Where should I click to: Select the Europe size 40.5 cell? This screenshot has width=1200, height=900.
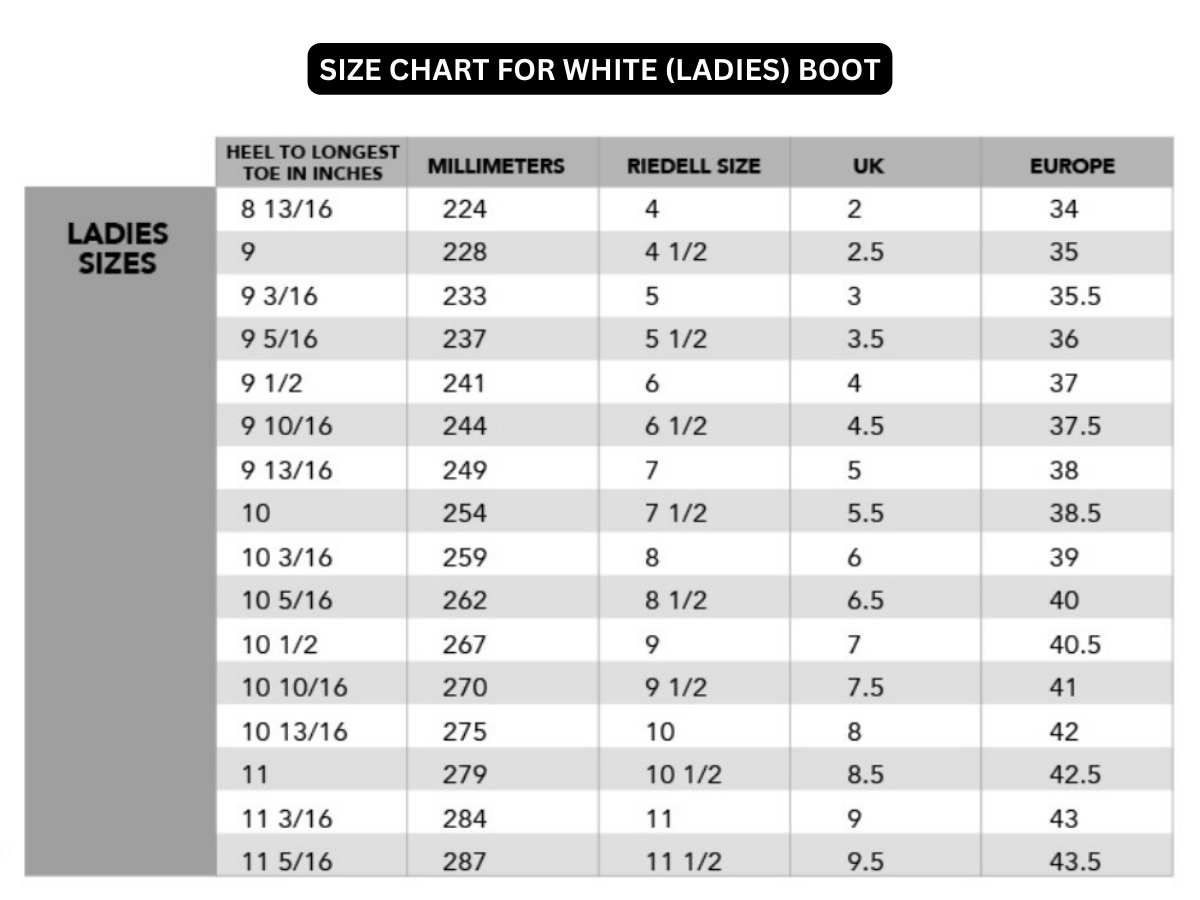click(1074, 645)
